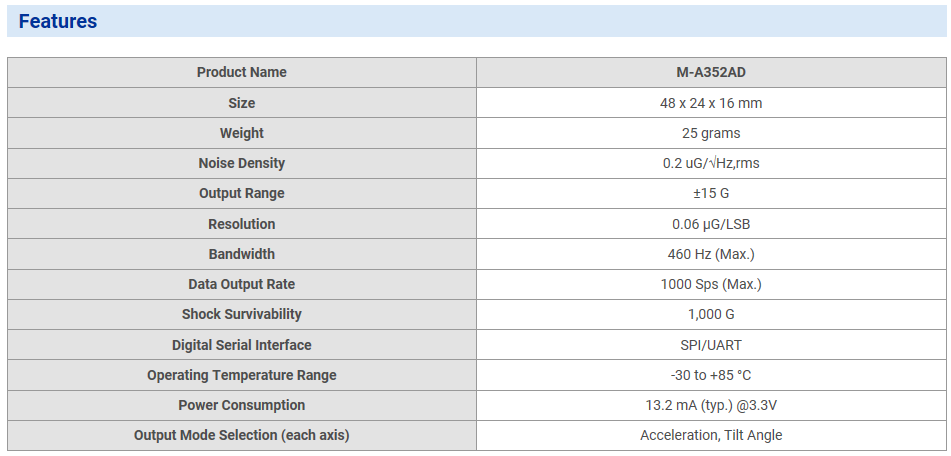
Task: Select the 0.2 uG/√Hz,rms value
Action: [710, 163]
